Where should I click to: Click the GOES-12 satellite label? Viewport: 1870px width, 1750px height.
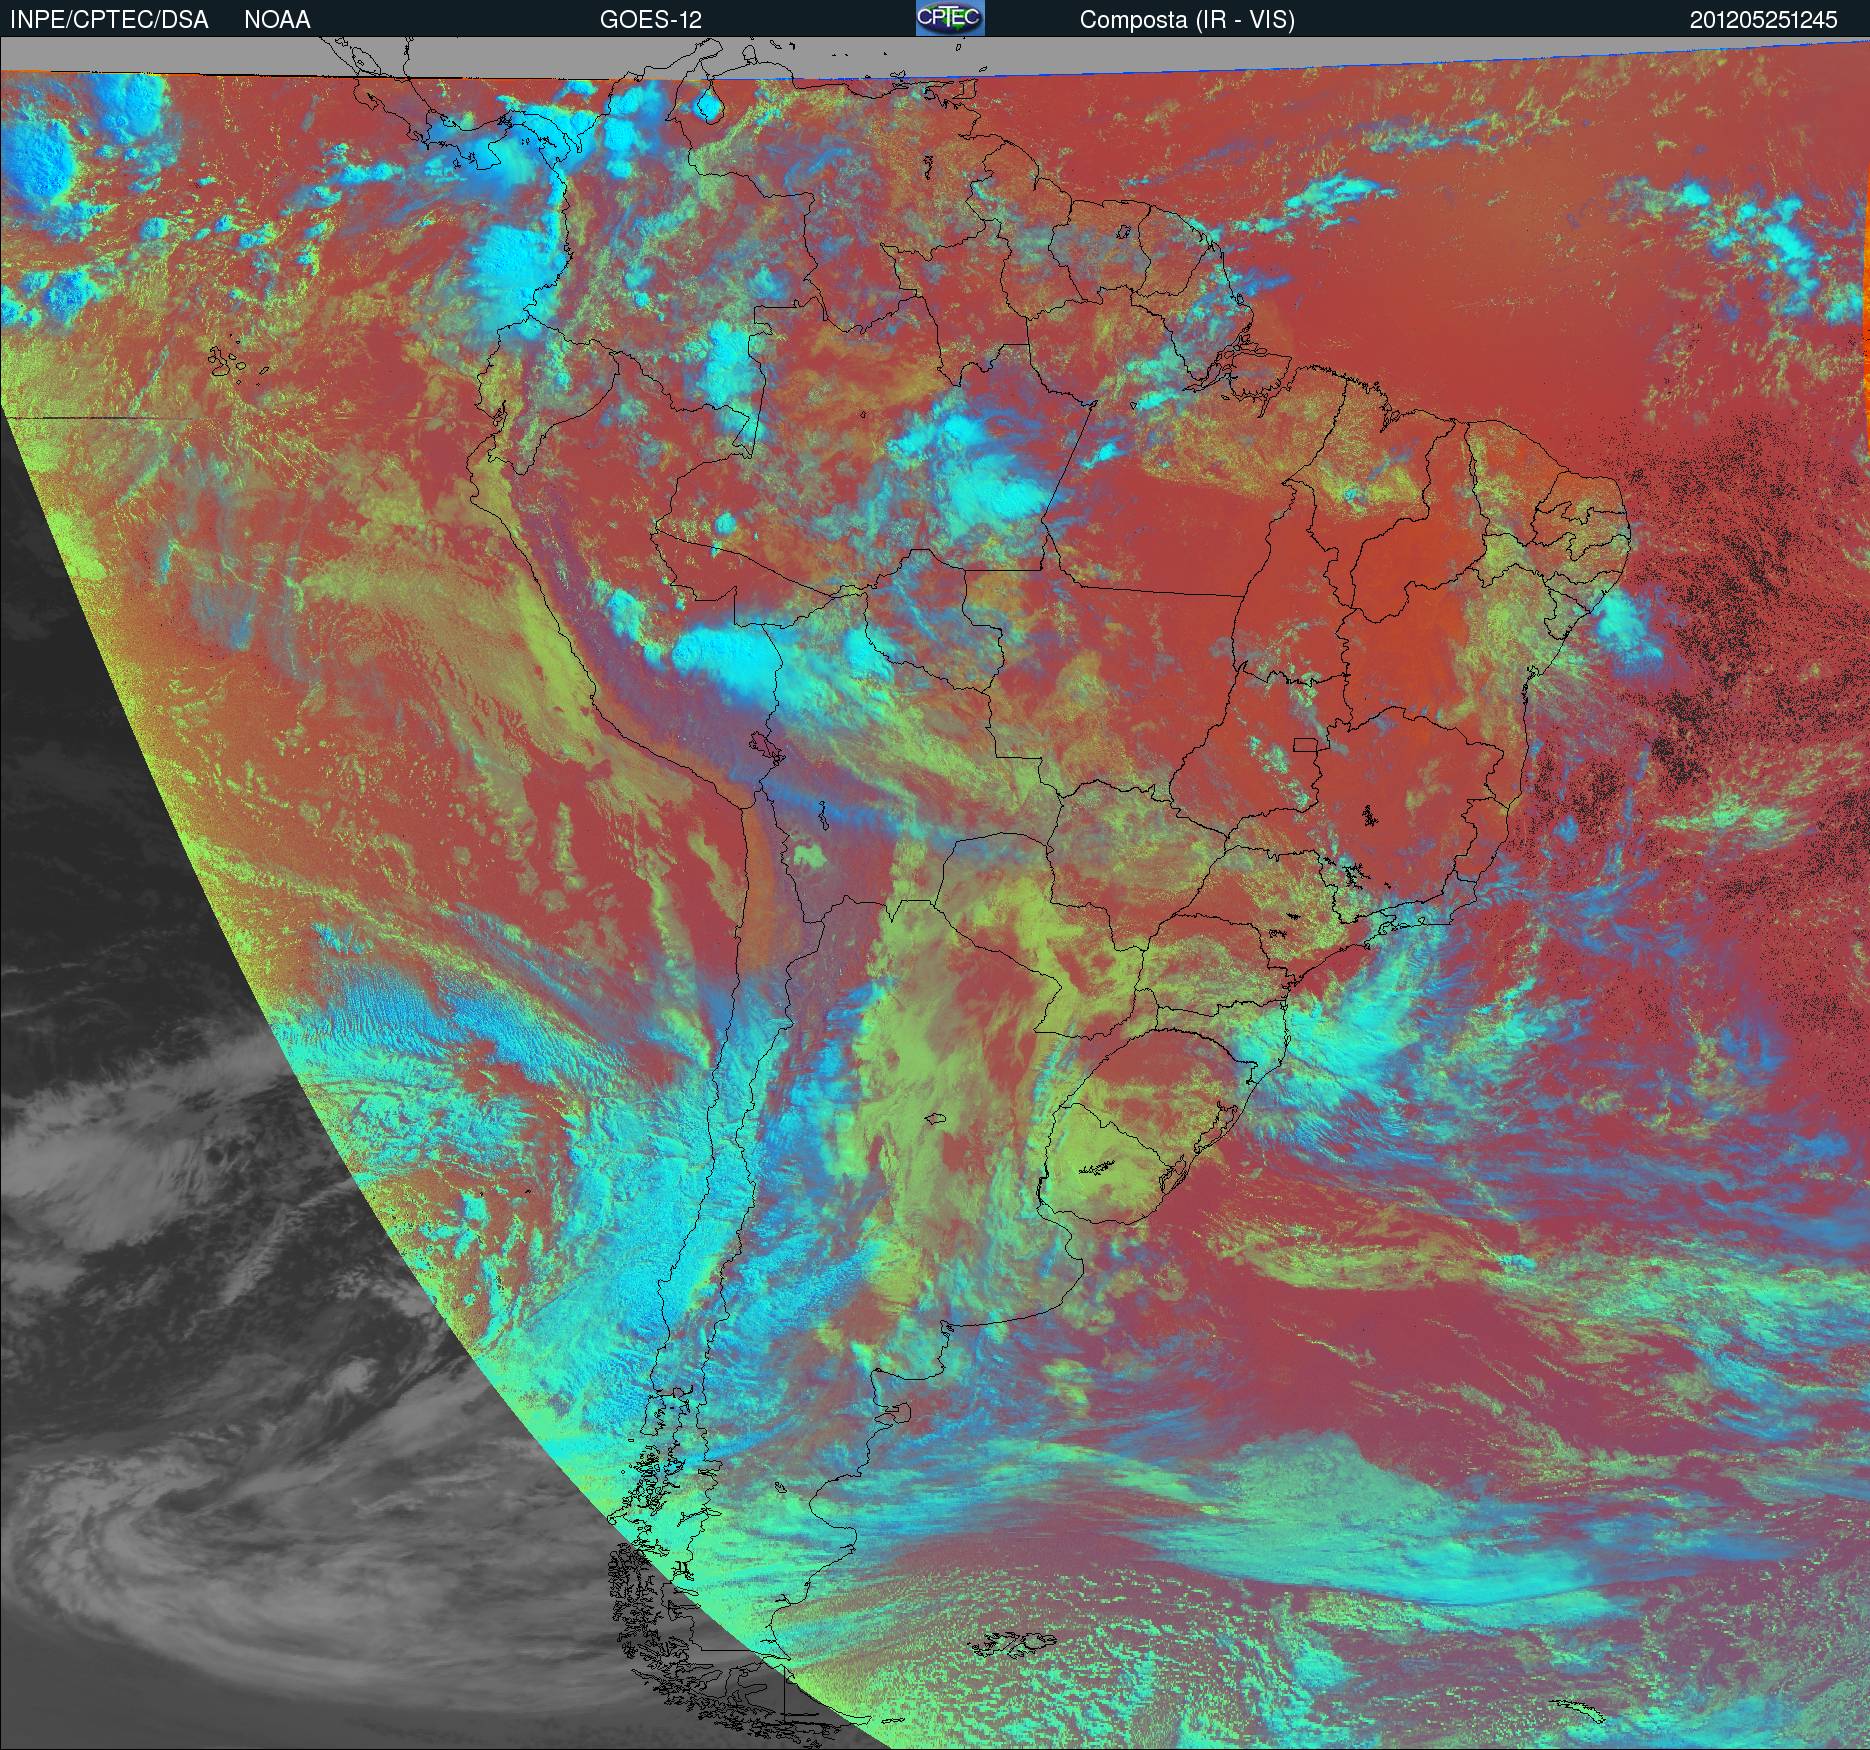pos(650,20)
